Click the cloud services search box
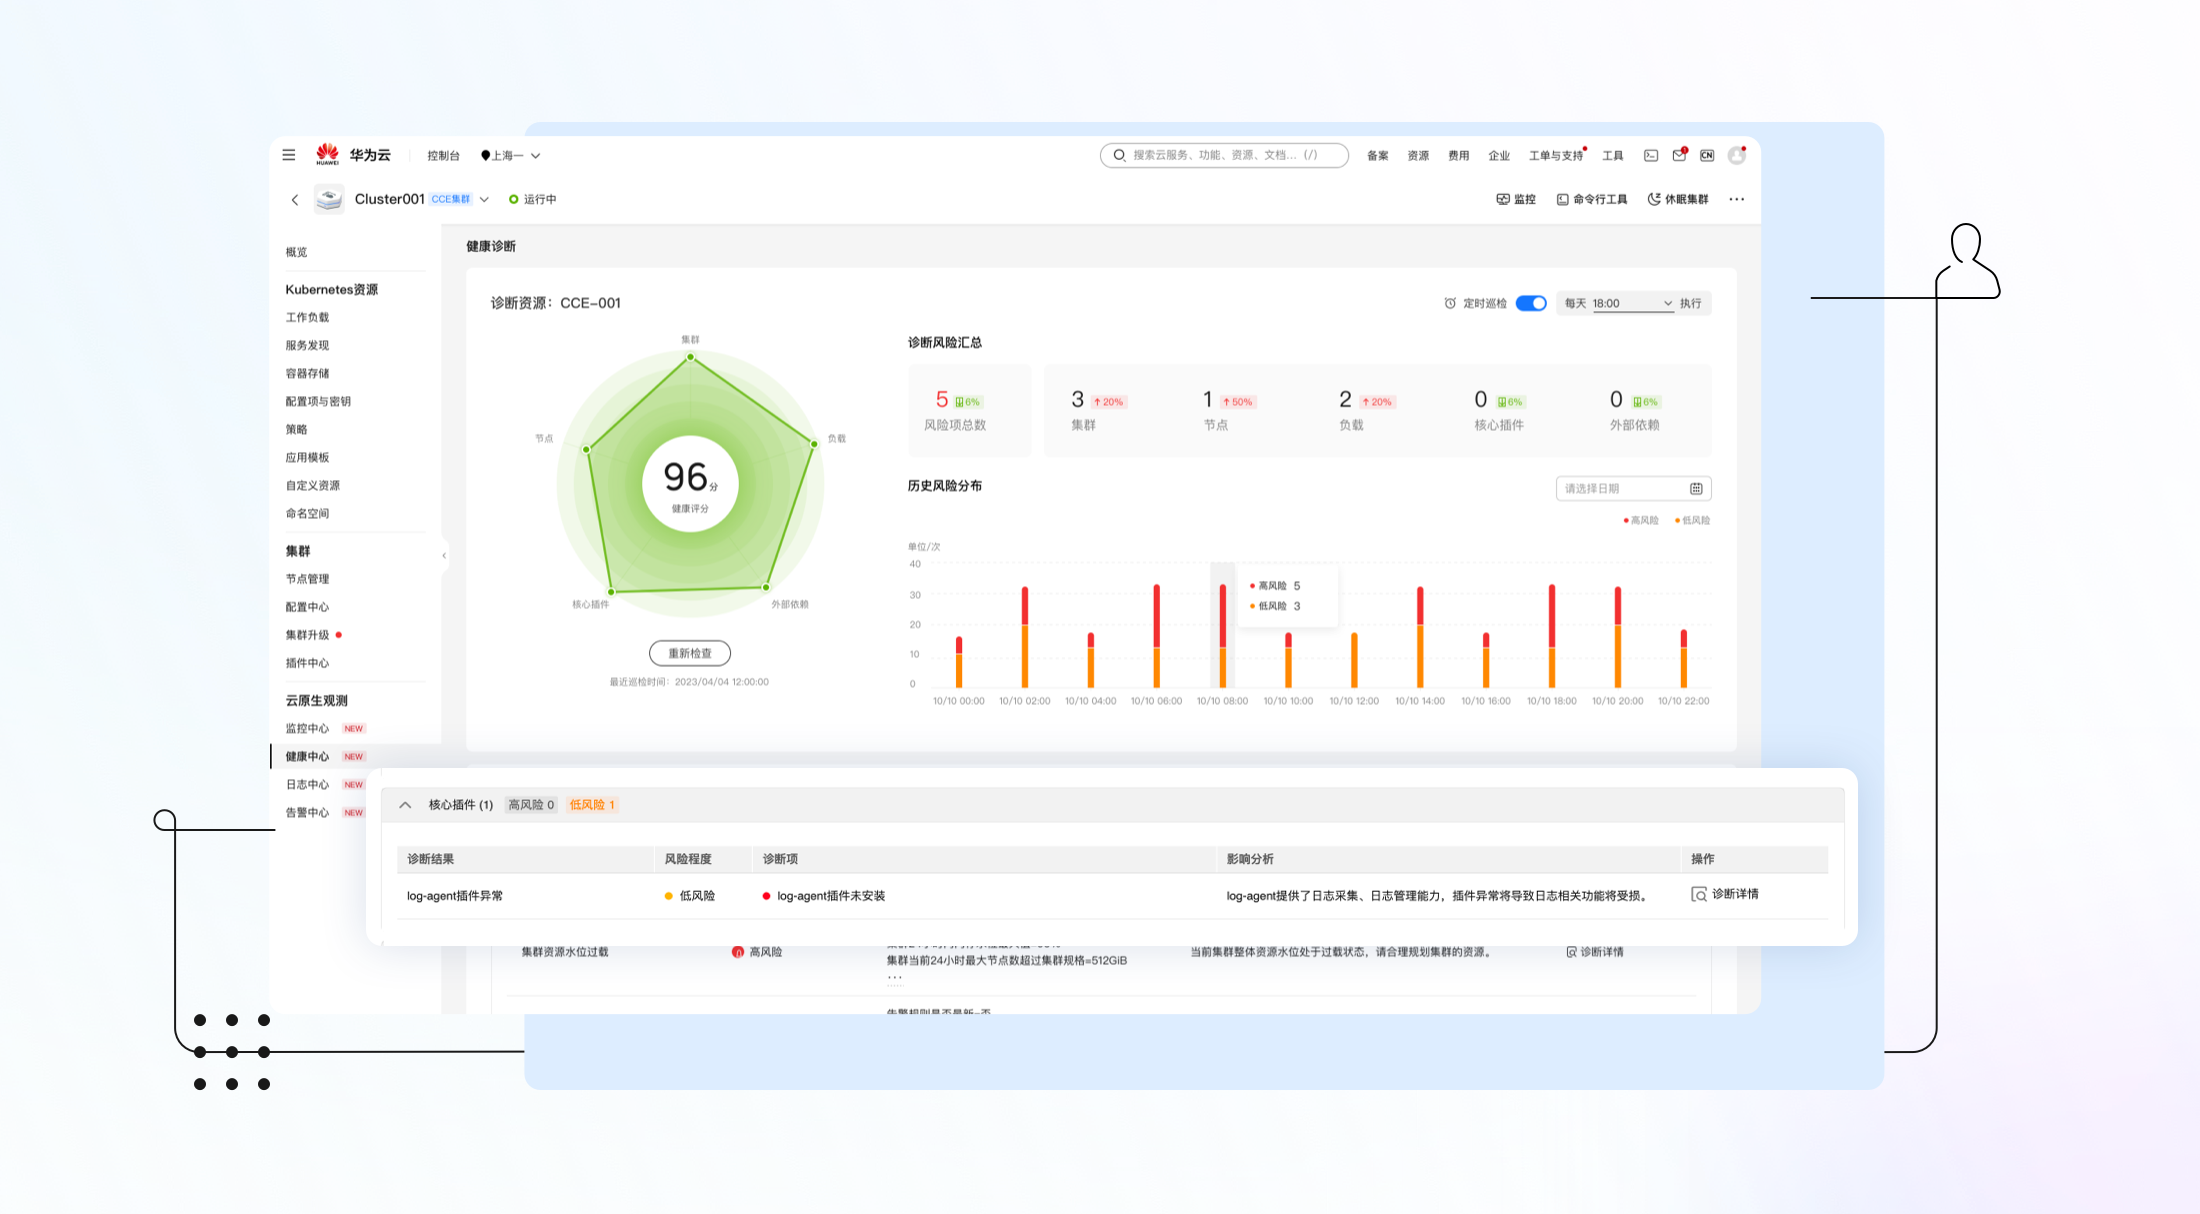 pyautogui.click(x=1224, y=155)
